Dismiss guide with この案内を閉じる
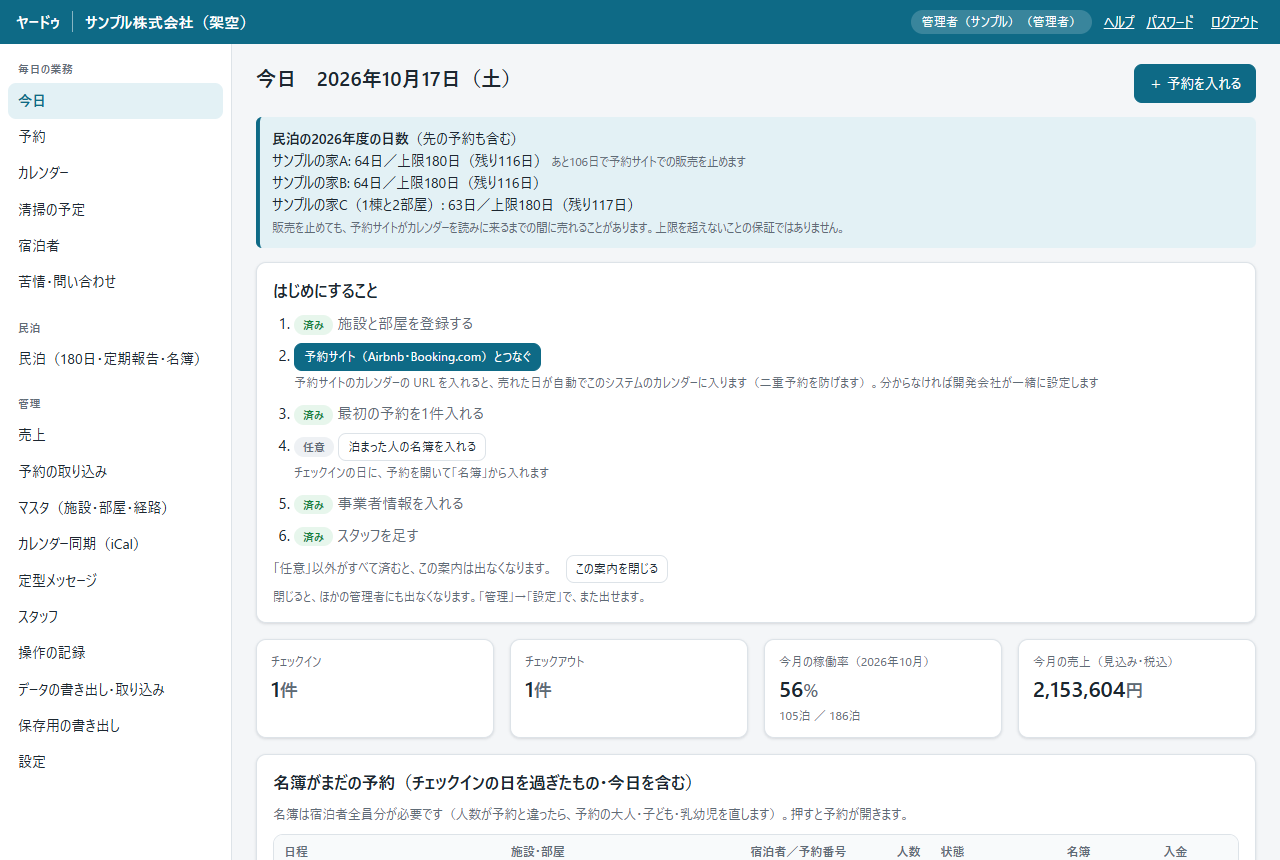This screenshot has width=1280, height=860. 617,569
